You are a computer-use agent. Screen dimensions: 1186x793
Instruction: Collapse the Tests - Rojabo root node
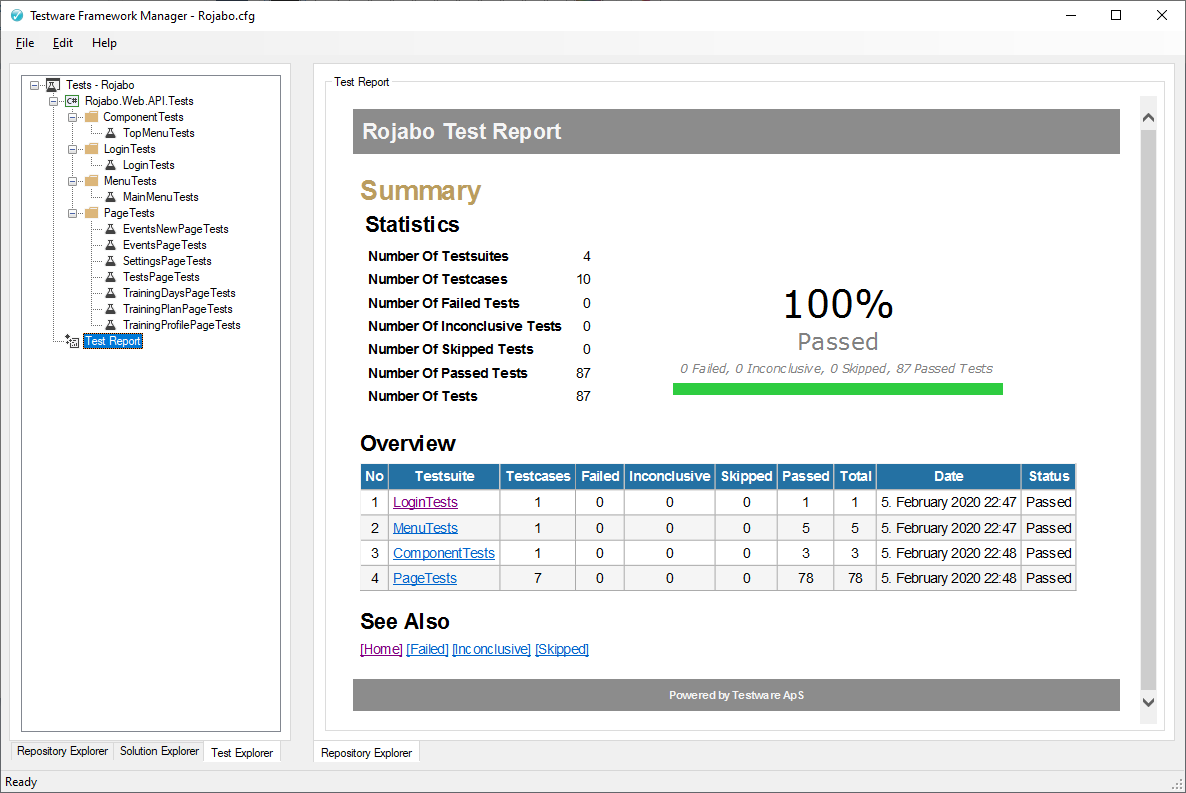[x=34, y=85]
